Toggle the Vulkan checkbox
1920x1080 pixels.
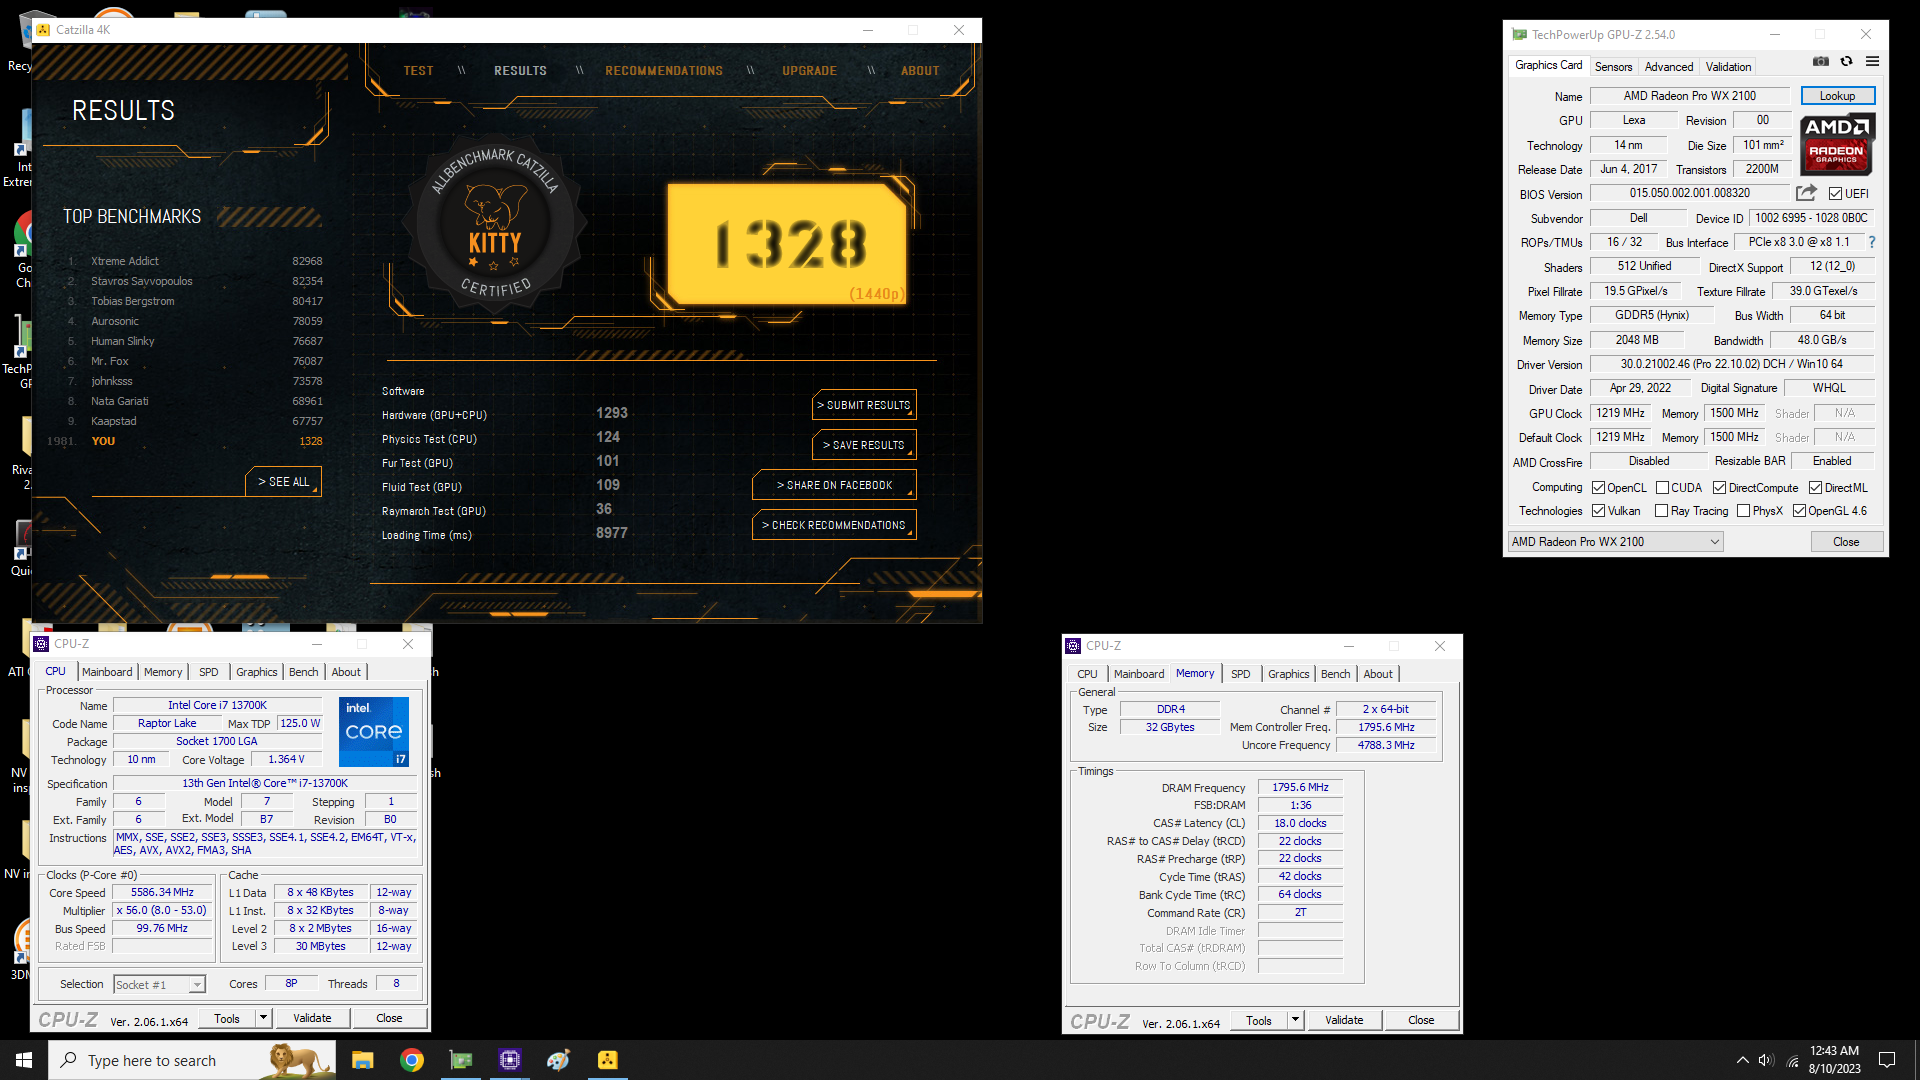1599,511
